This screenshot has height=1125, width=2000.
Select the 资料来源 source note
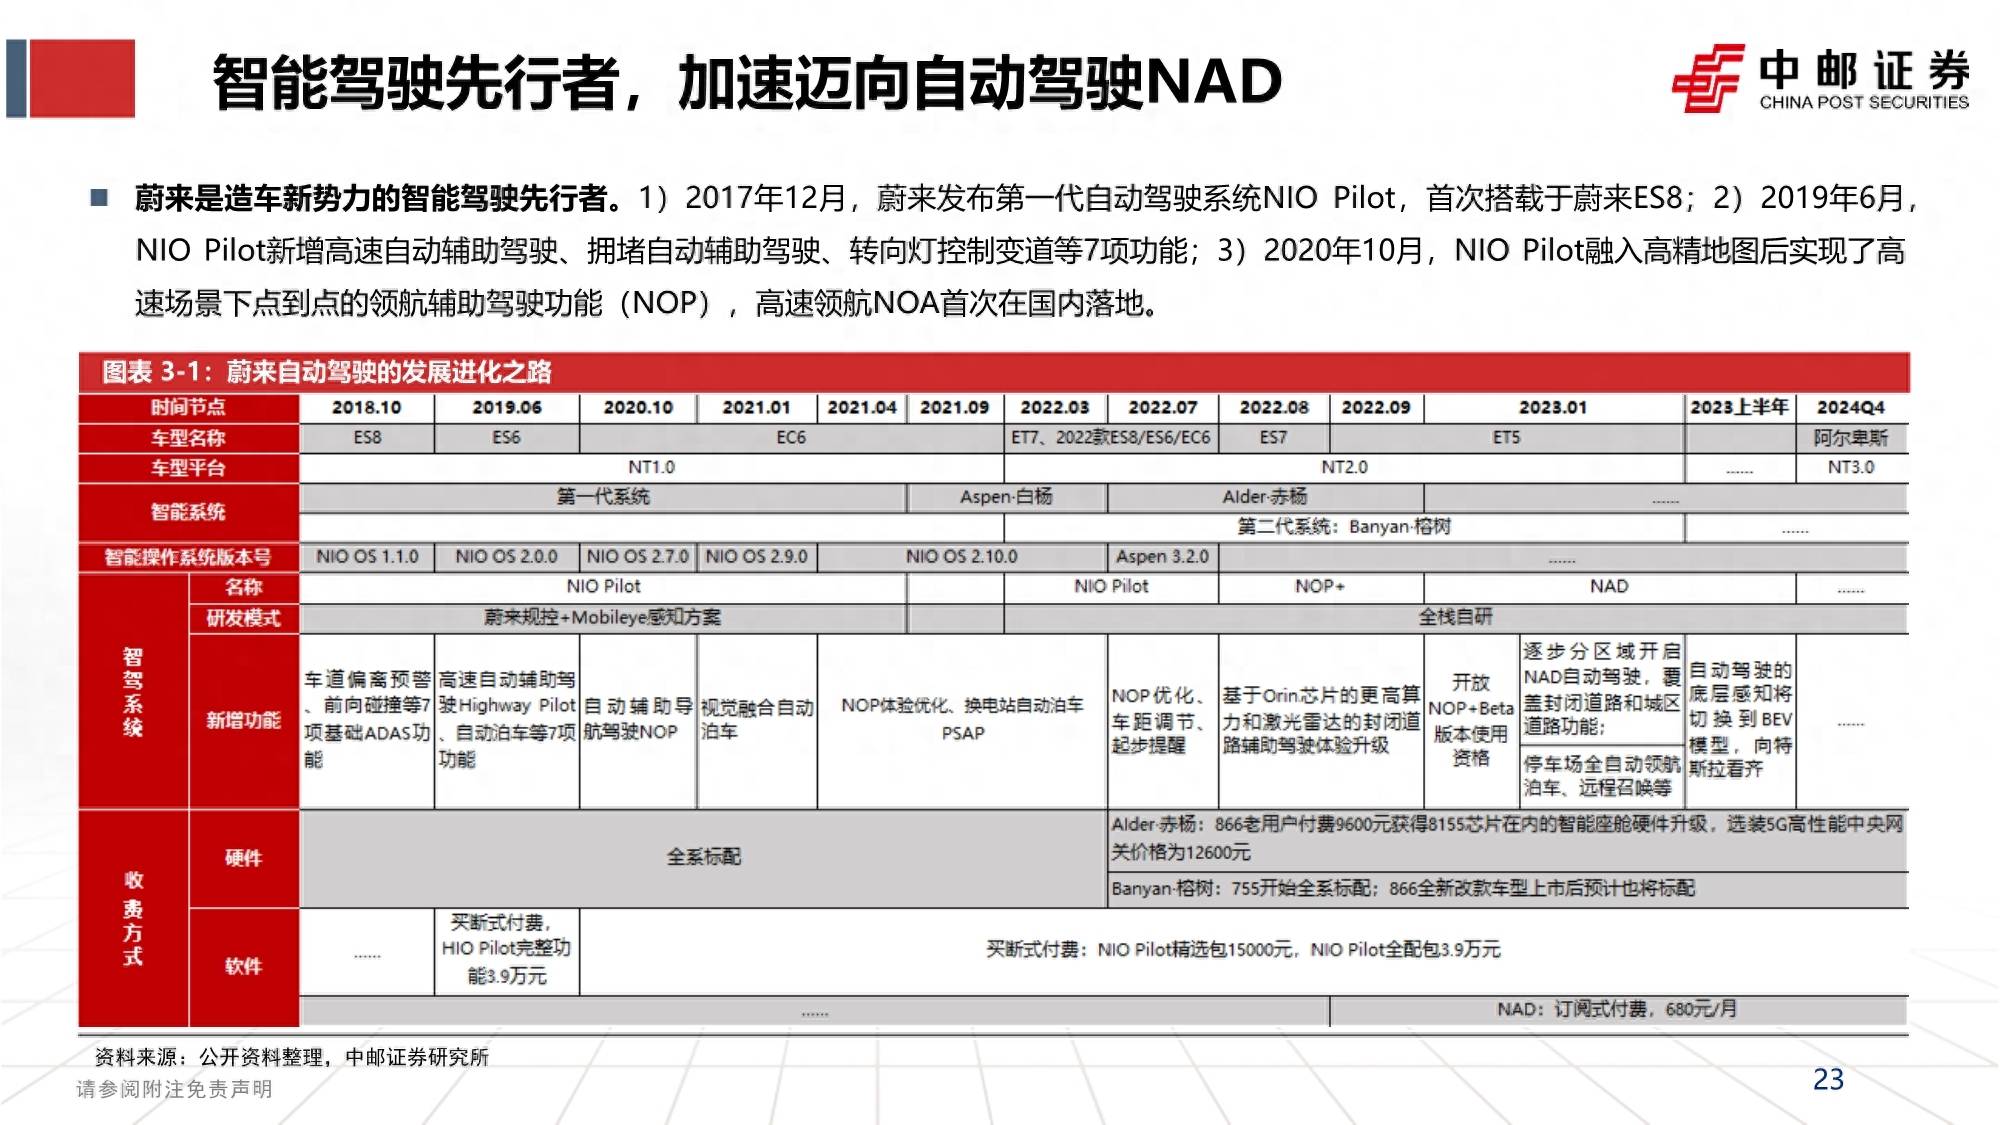pos(291,1057)
